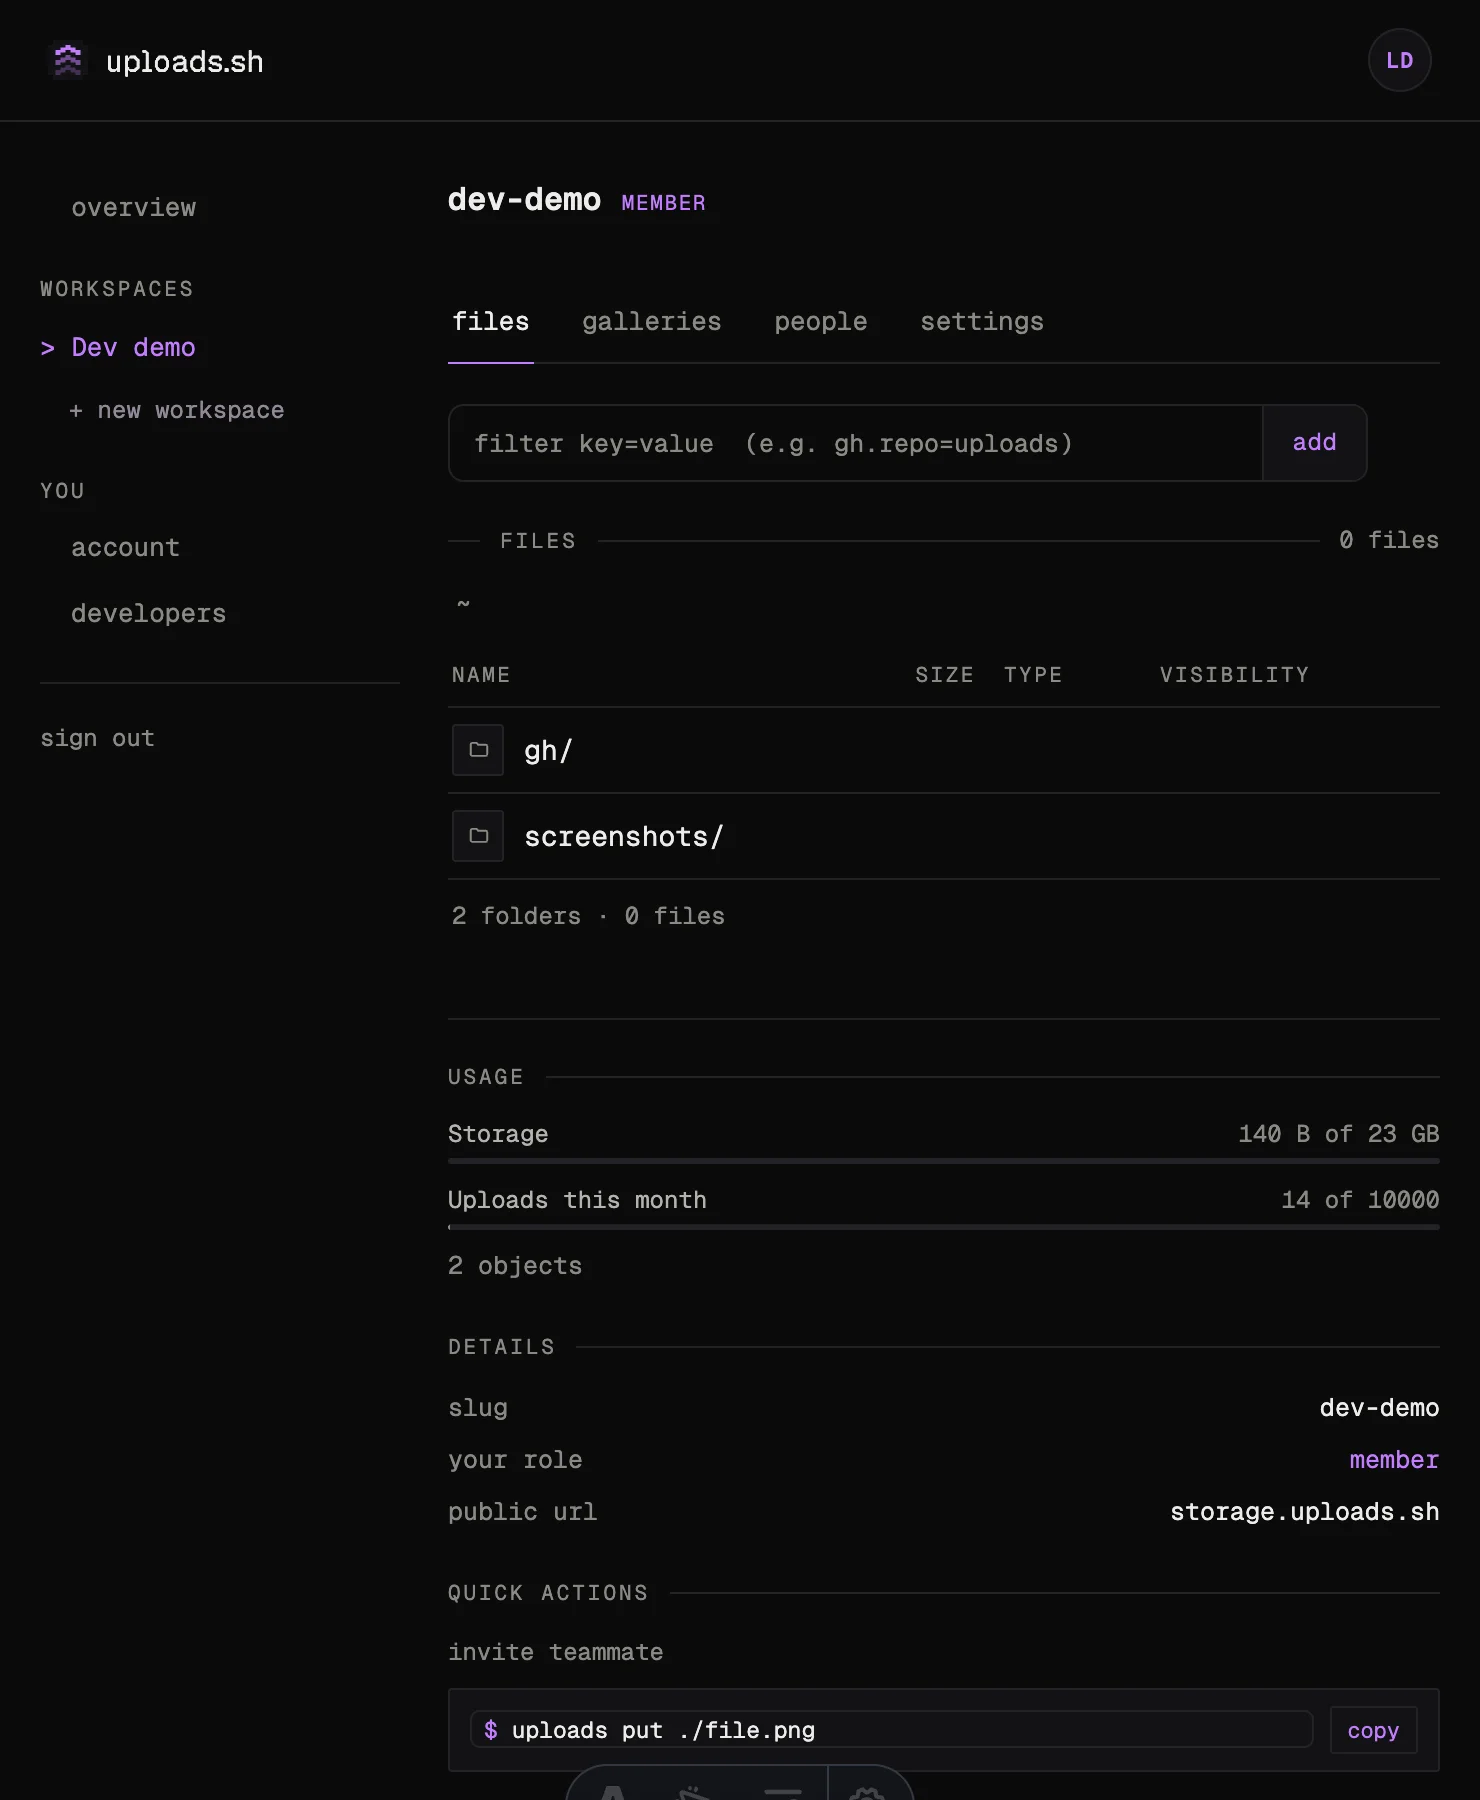The height and width of the screenshot is (1800, 1480).
Task: Switch to the galleries tab
Action: 651,322
